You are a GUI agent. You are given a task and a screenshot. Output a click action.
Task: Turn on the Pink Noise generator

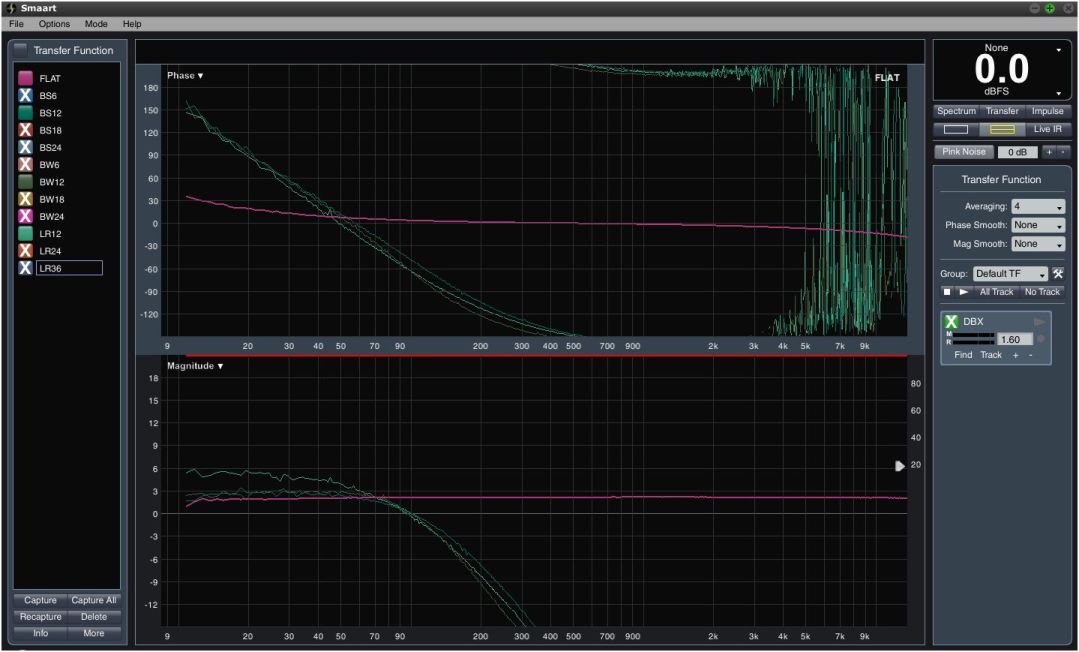pyautogui.click(x=964, y=152)
